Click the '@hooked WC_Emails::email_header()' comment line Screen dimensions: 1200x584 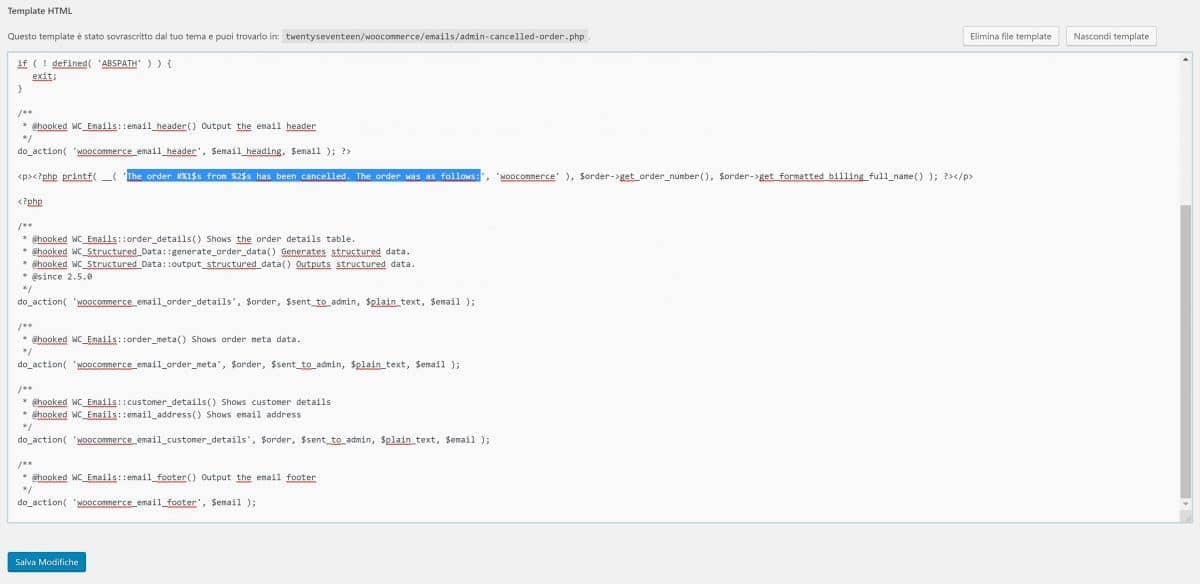(x=169, y=126)
